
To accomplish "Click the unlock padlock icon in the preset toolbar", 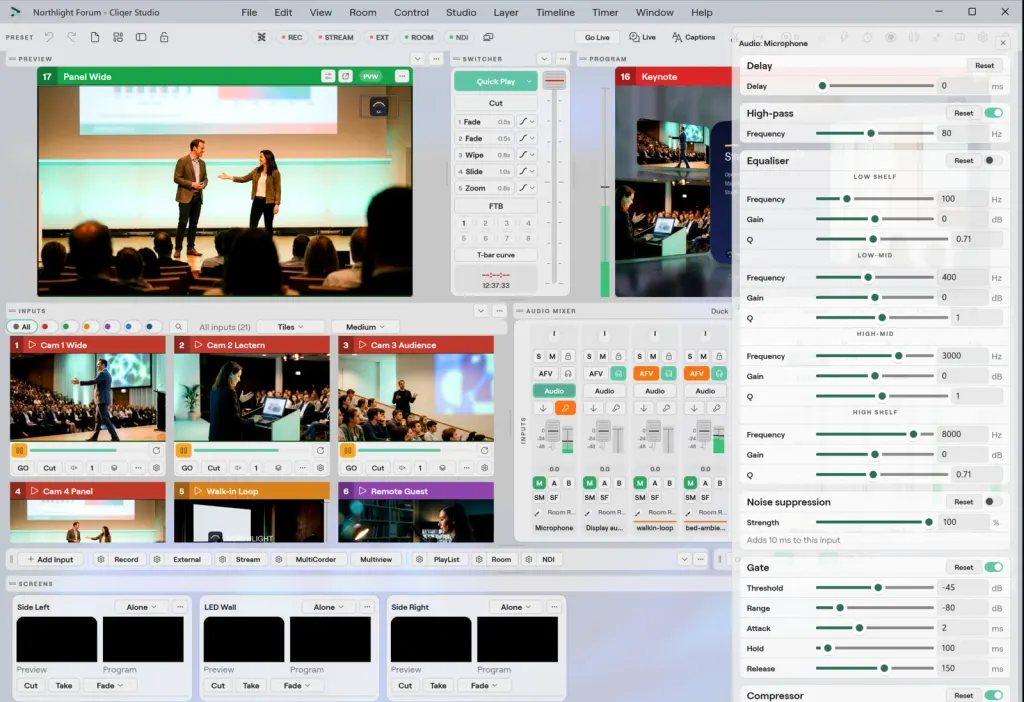I will tap(164, 37).
